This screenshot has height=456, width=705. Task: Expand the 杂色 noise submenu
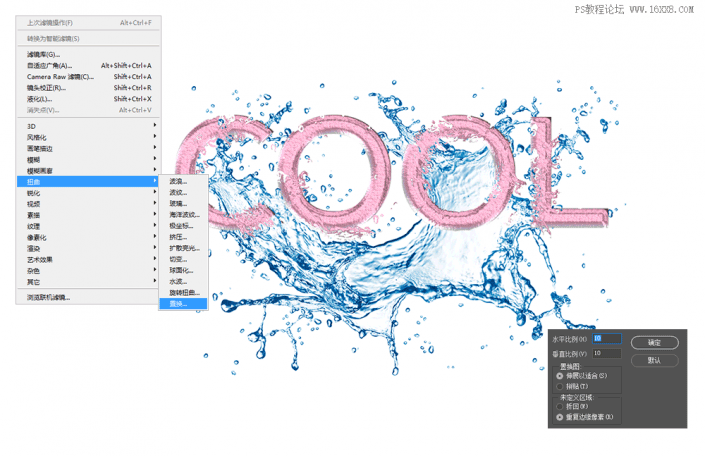coord(89,271)
